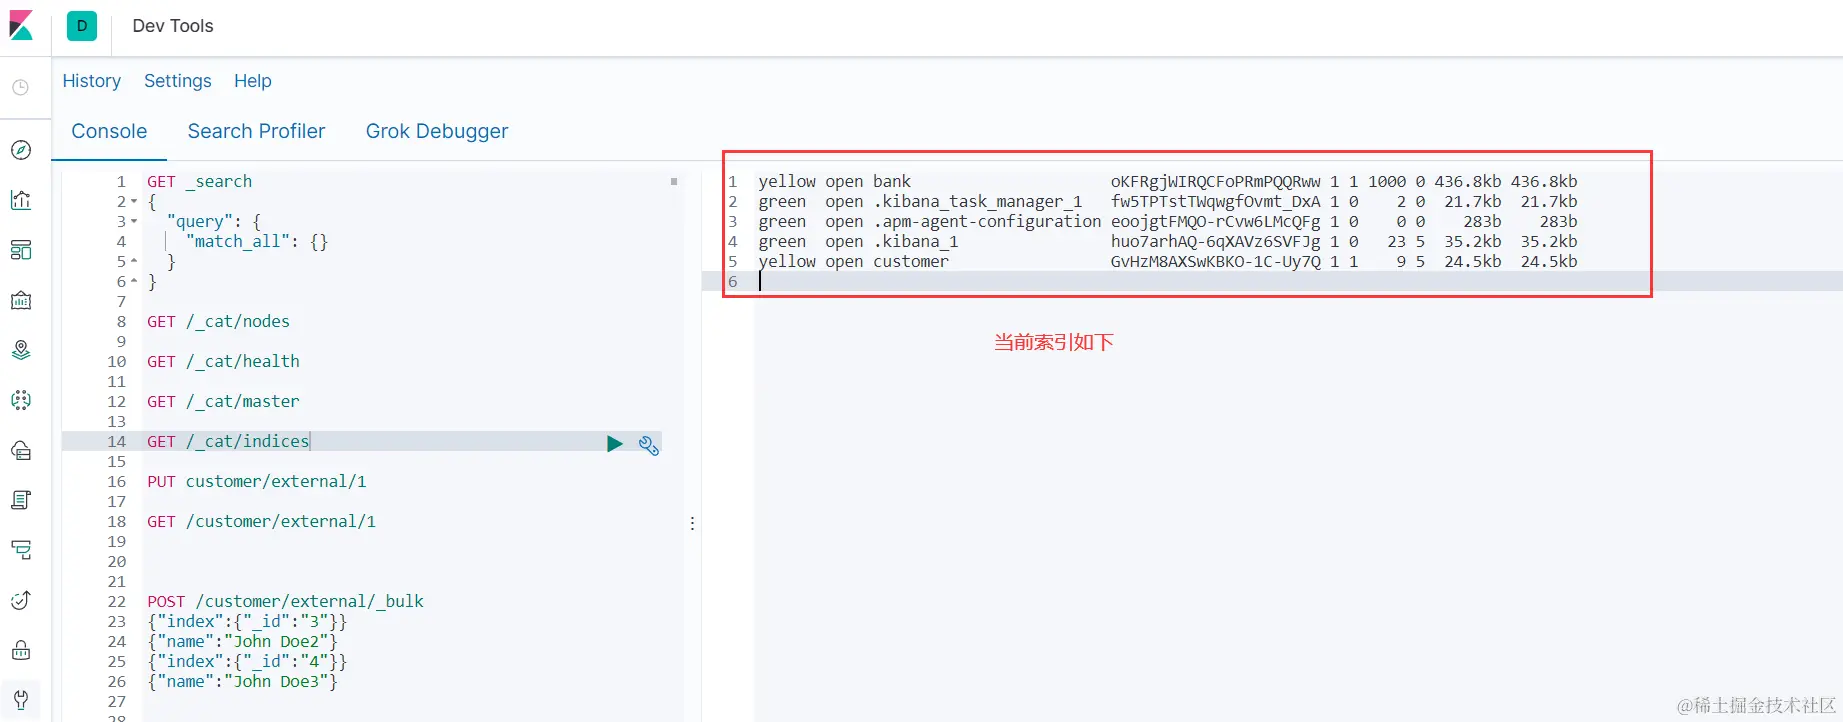Switch to the Grok Debugger tab
The height and width of the screenshot is (722, 1843).
[437, 131]
